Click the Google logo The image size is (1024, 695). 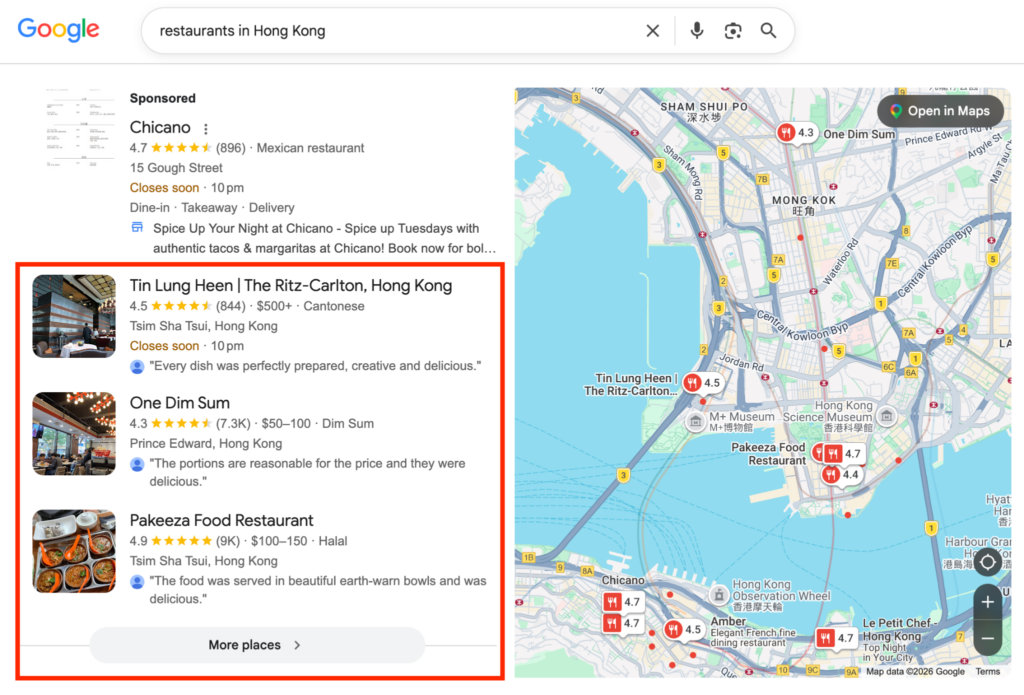click(58, 30)
